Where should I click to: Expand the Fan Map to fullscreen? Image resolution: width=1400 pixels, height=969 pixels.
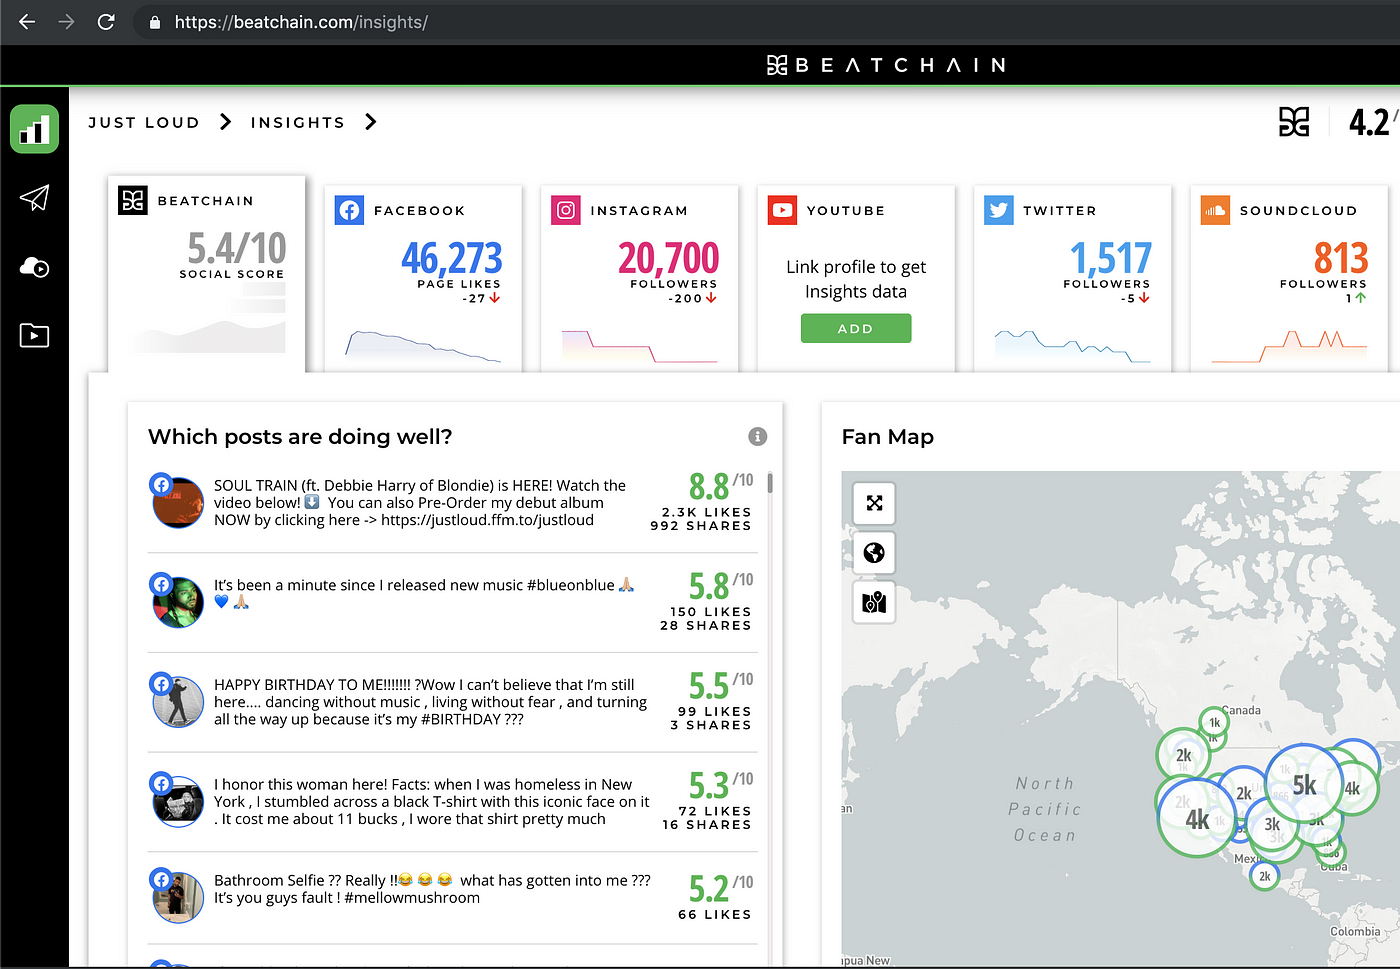coord(874,503)
